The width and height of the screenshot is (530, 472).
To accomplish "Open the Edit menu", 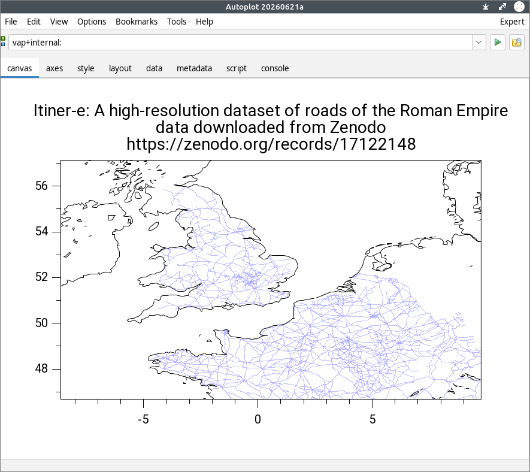I will pyautogui.click(x=33, y=22).
